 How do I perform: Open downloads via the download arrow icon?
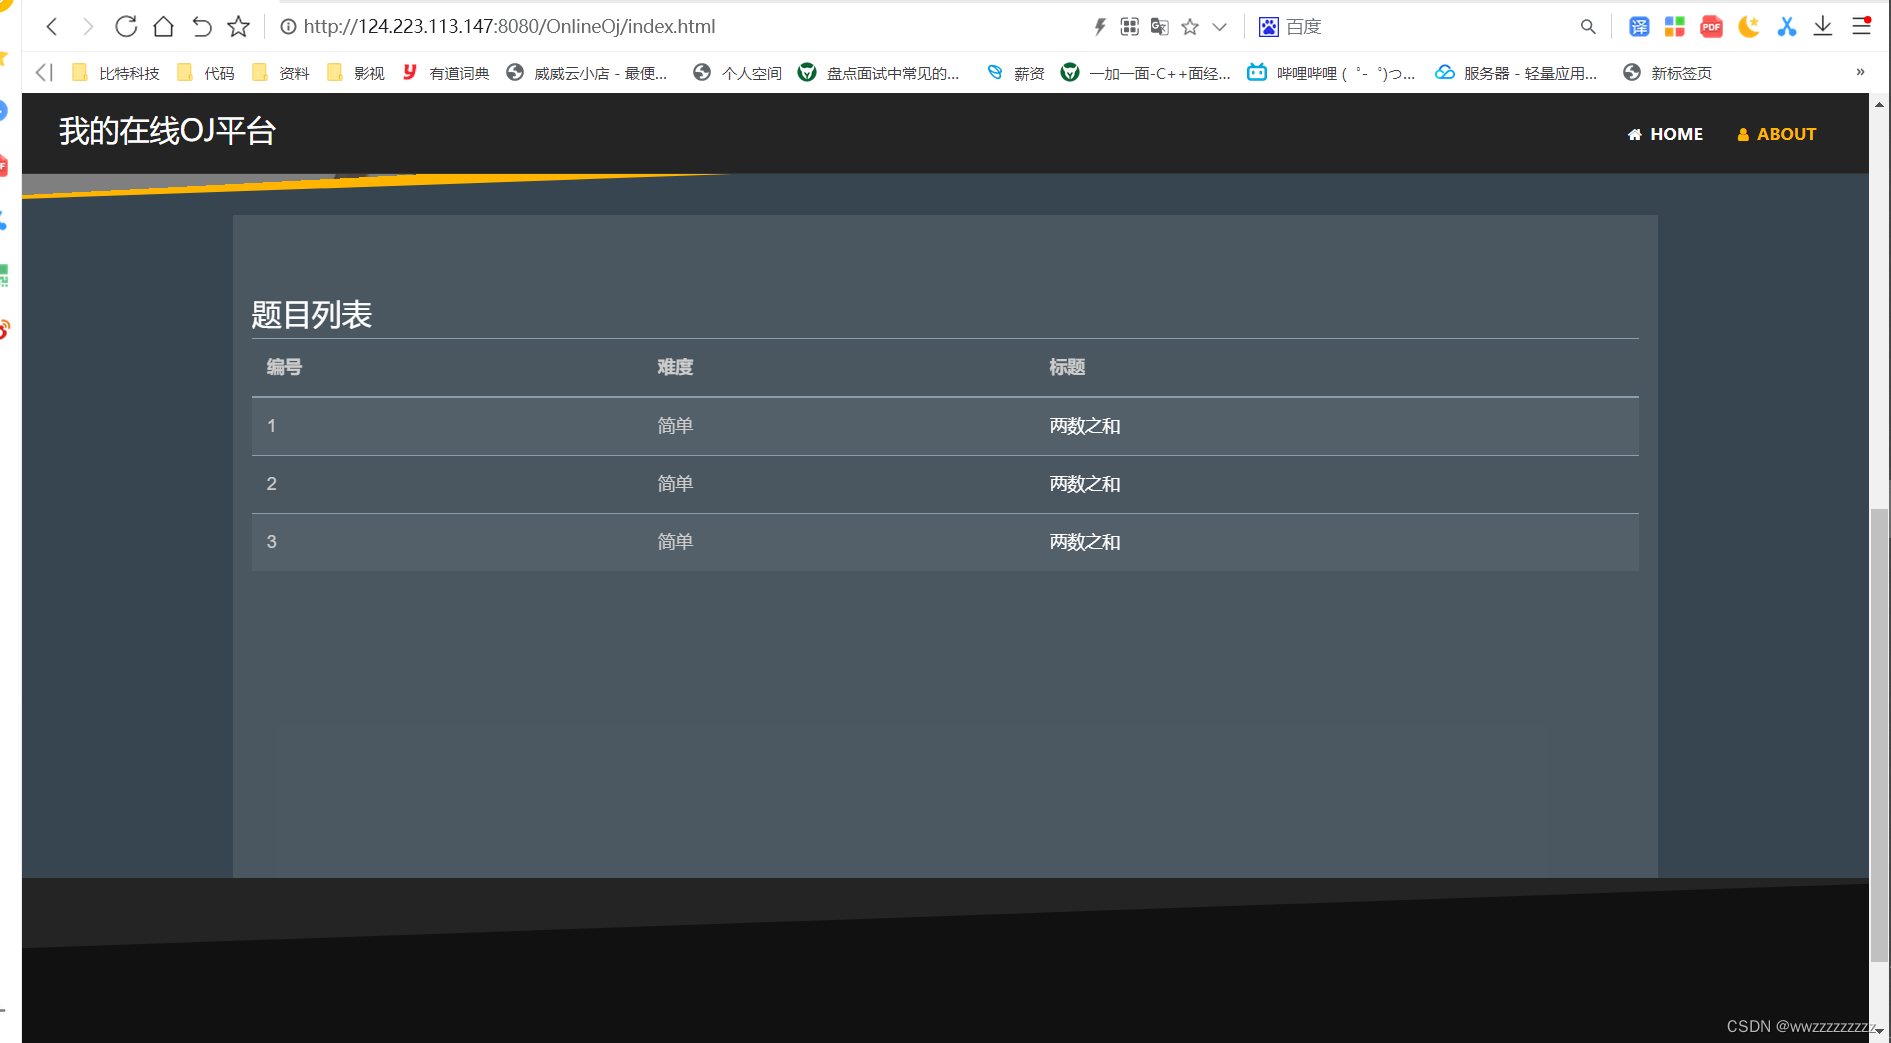point(1823,27)
